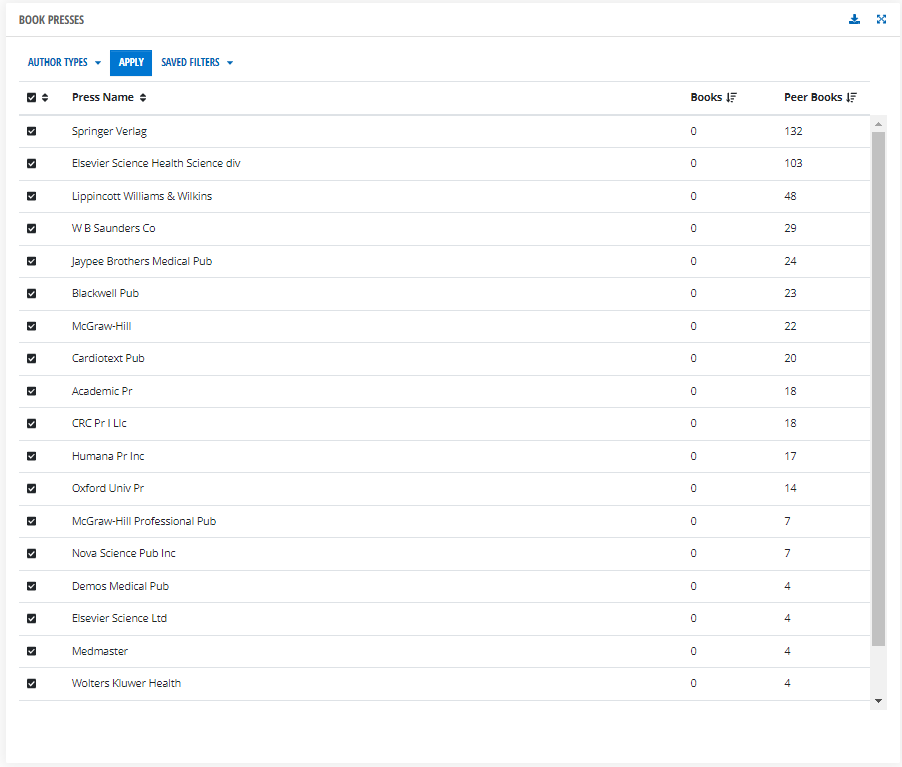
Task: Click the scrollbar down arrow
Action: point(878,701)
